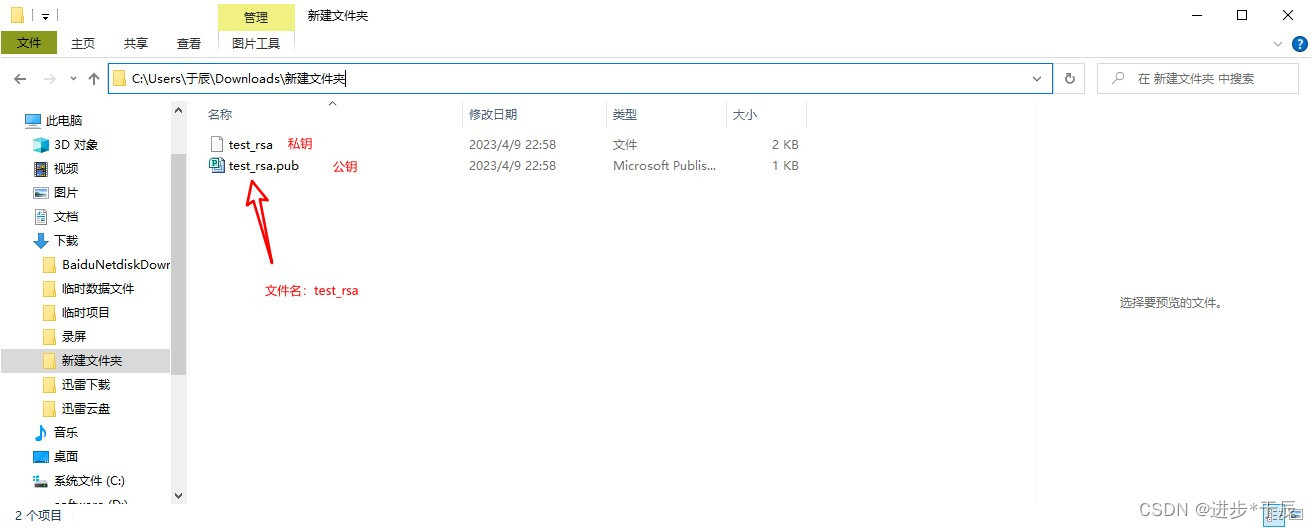Screen dimensions: 1312x528
Task: Open 3D 对象 in the navigation pane
Action: point(76,145)
